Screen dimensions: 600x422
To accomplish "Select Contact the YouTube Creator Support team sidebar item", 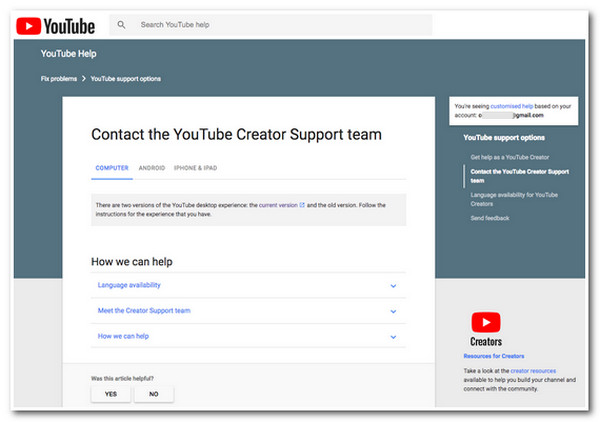I will (520, 176).
